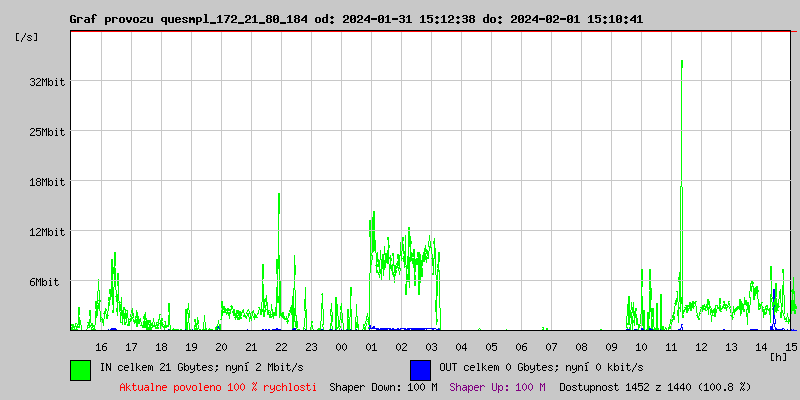
Task: Click the green IN legend swatch
Action: point(80,369)
